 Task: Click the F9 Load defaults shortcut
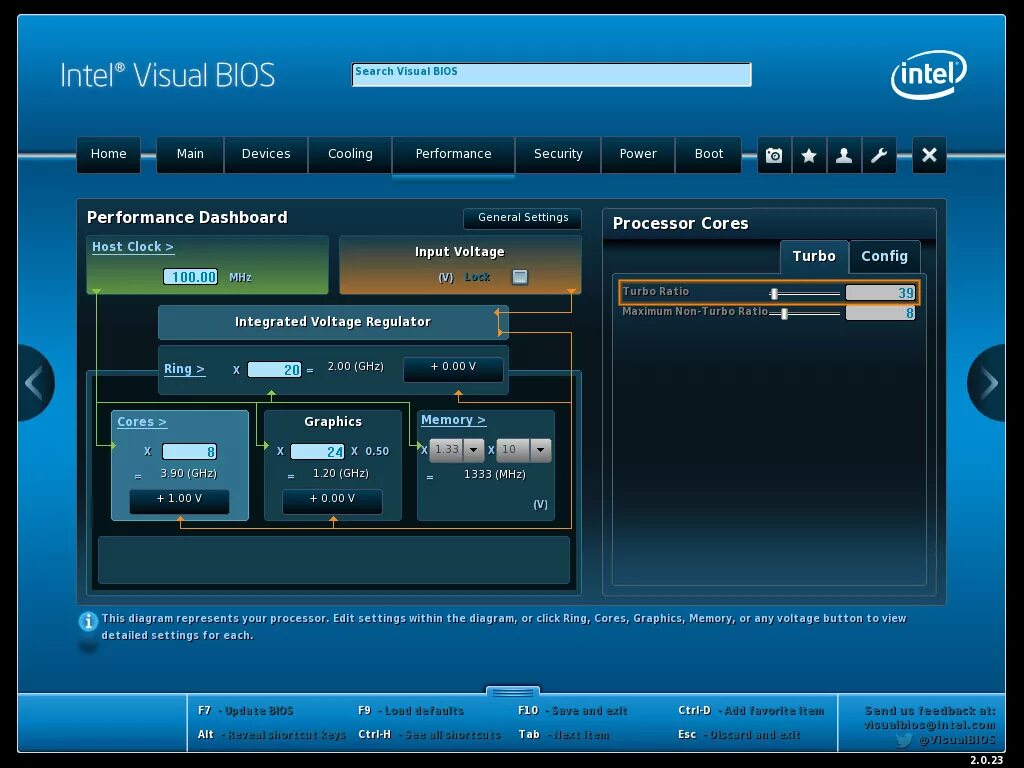click(x=411, y=711)
